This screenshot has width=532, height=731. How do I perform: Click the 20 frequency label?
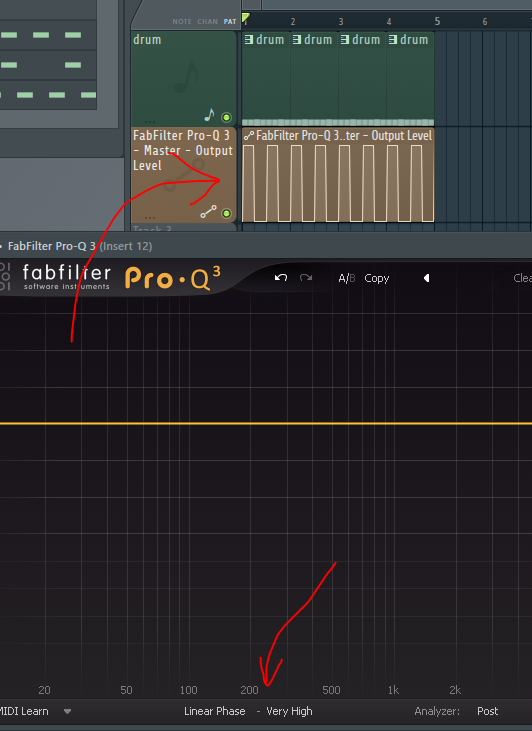[x=44, y=690]
